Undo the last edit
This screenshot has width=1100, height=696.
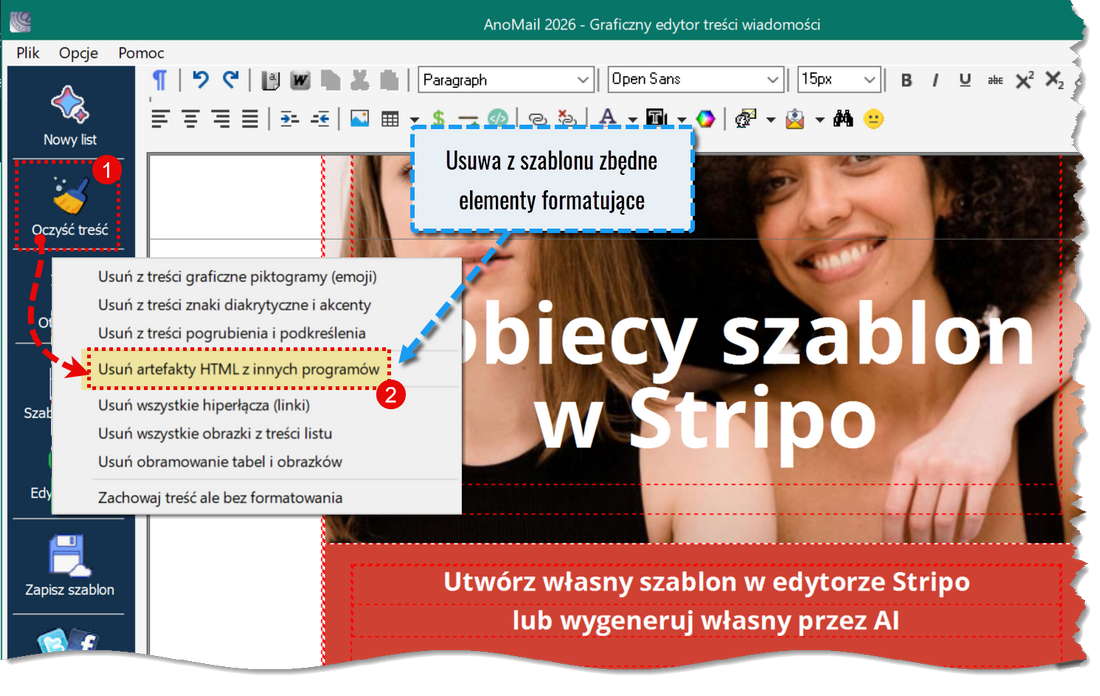coord(201,79)
